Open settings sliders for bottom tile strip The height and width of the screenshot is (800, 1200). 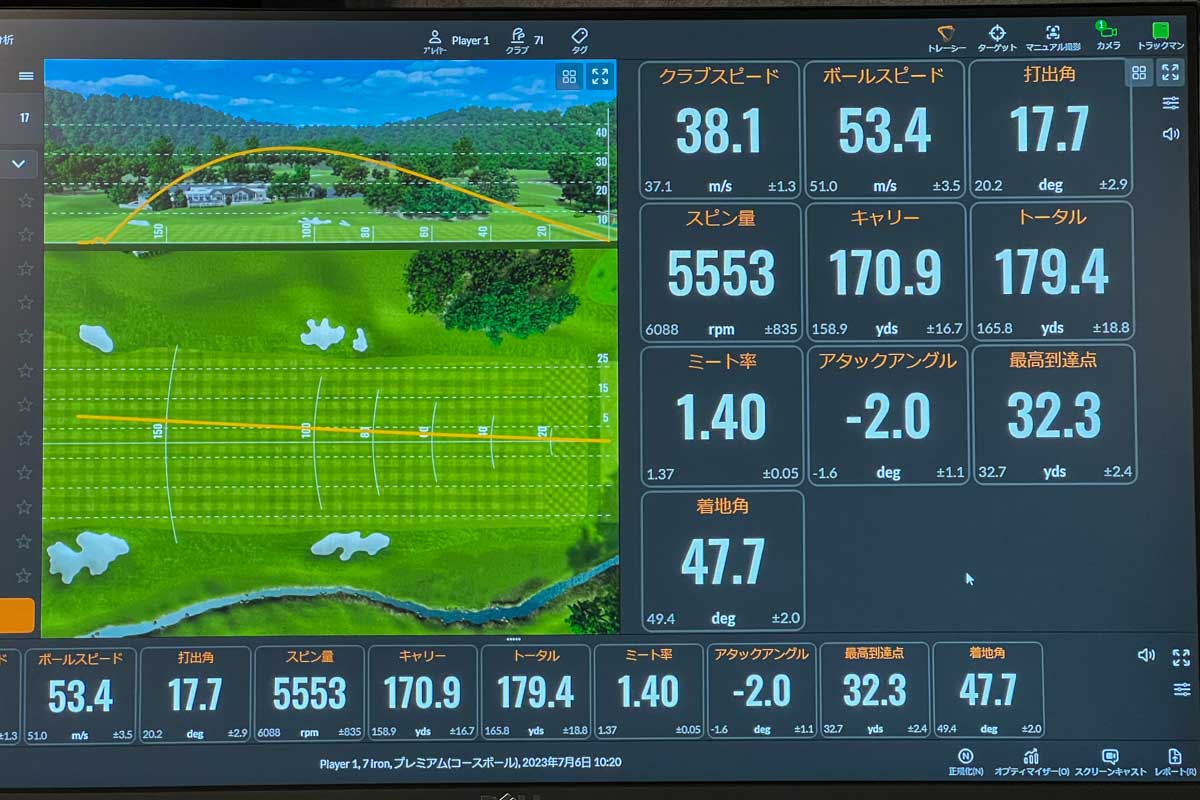(1181, 690)
